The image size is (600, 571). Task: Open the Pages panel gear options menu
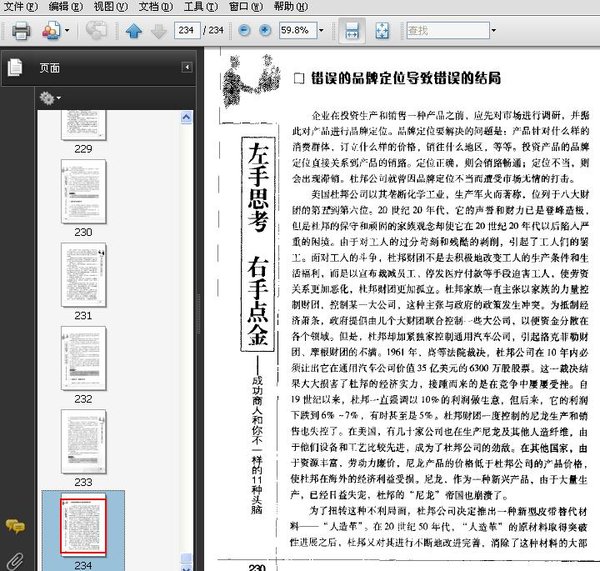point(50,98)
